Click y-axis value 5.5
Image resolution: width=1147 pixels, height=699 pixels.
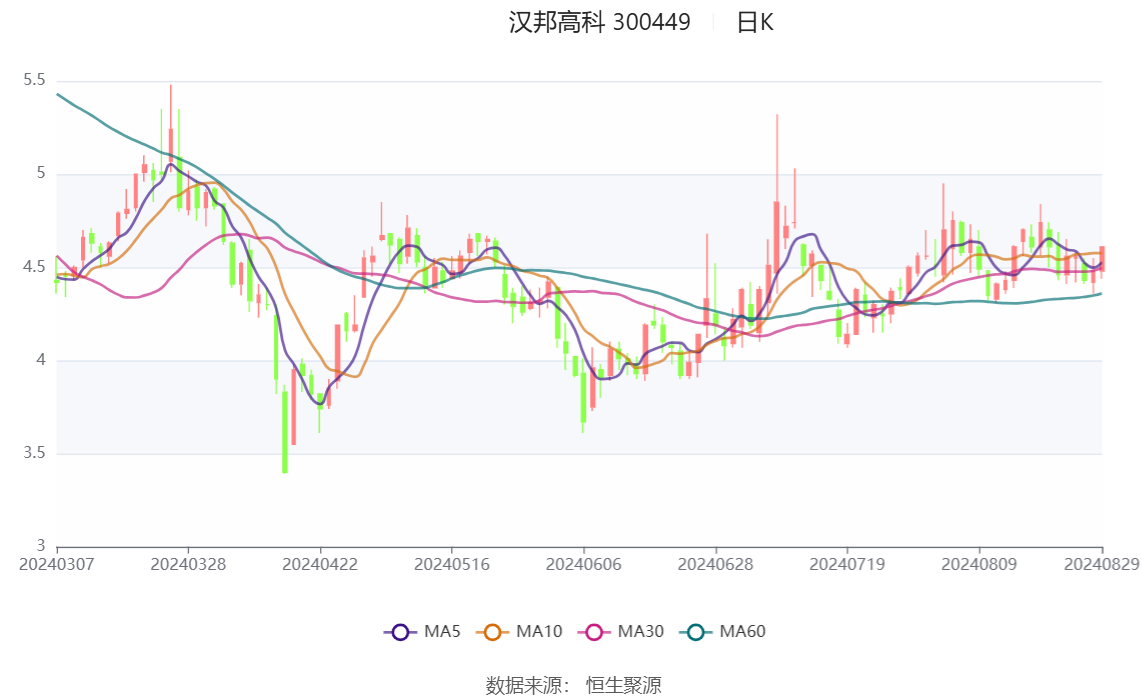click(x=34, y=80)
